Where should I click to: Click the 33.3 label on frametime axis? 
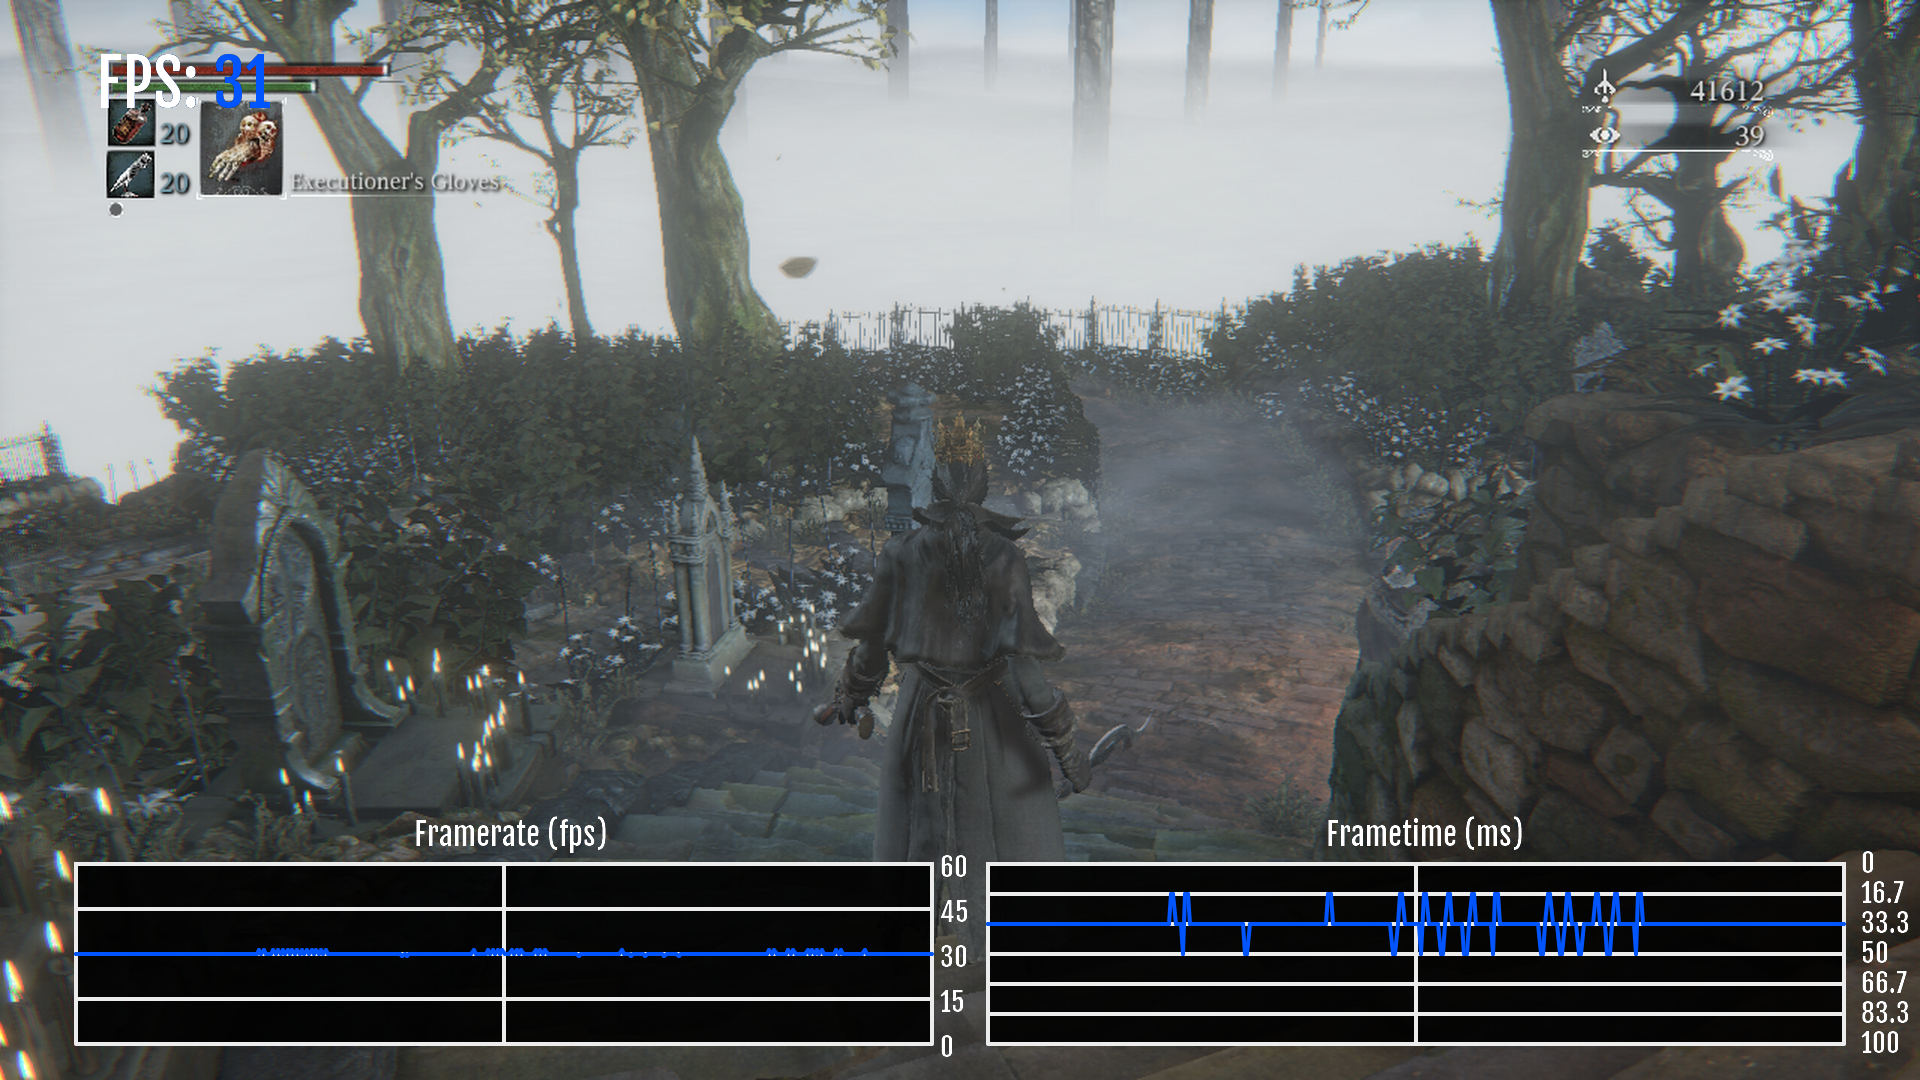pos(1885,923)
